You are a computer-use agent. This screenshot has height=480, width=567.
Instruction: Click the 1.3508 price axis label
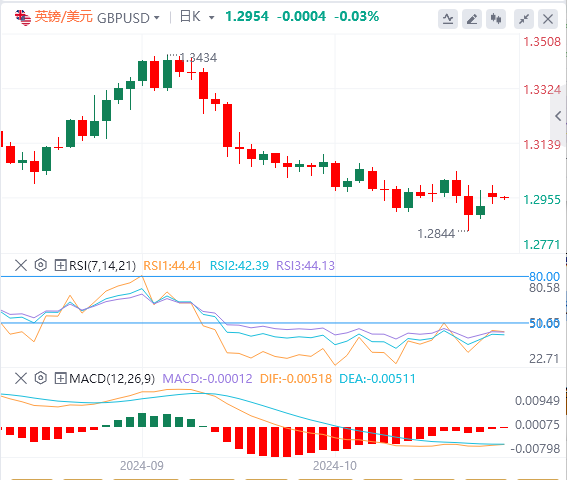click(542, 42)
